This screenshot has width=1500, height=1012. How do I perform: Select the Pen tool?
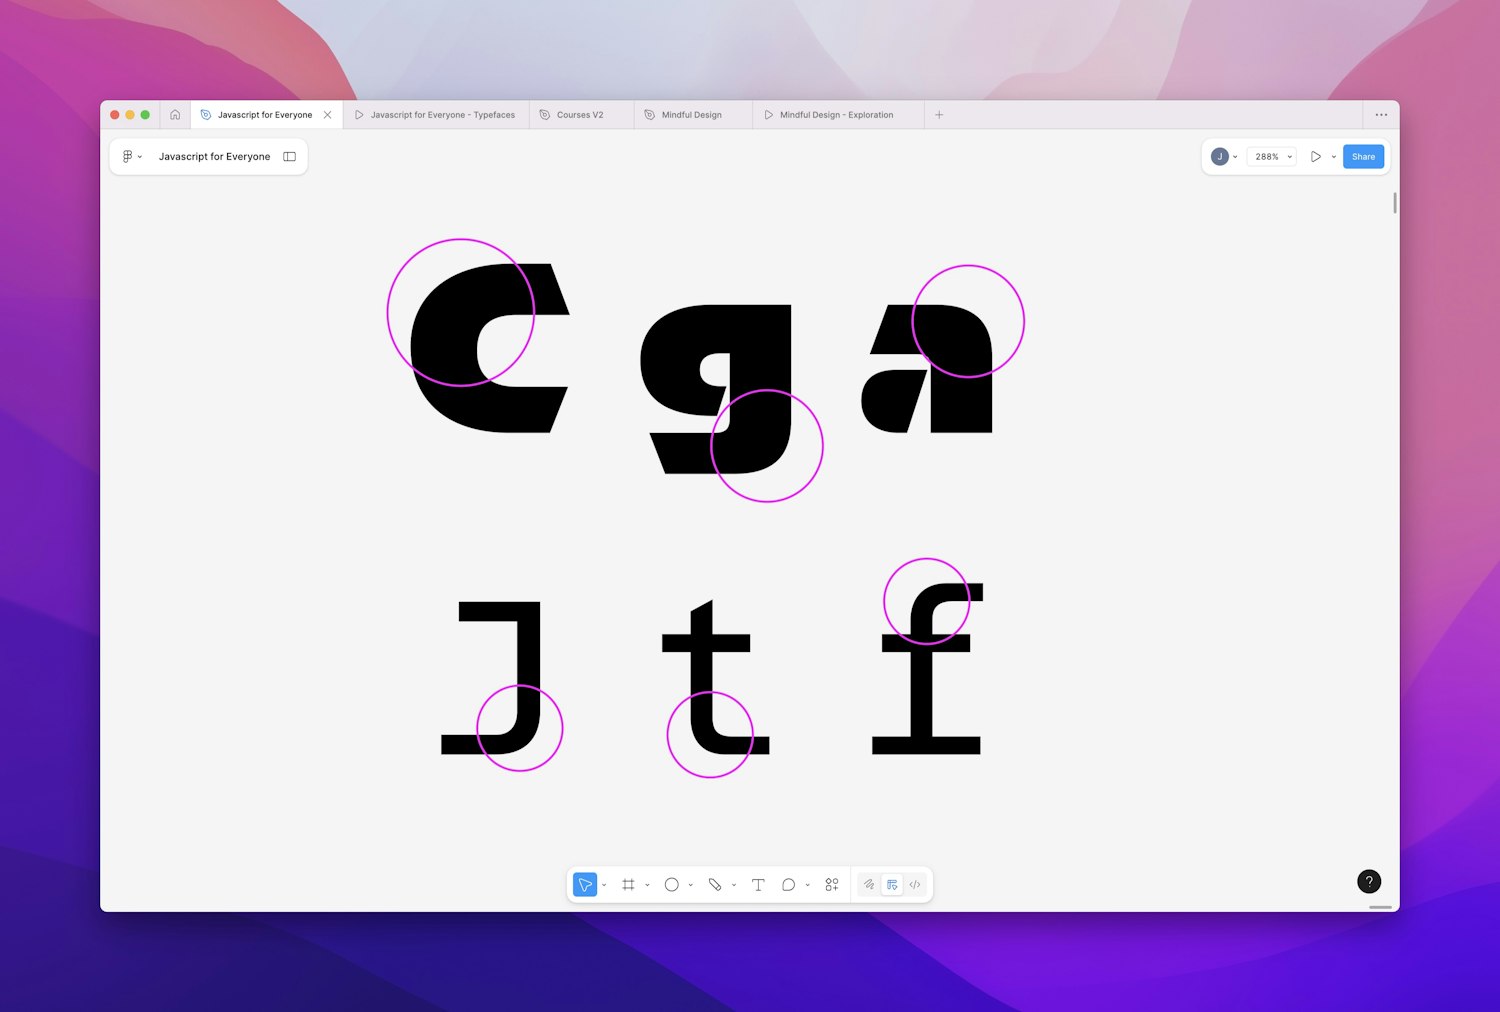coord(716,884)
